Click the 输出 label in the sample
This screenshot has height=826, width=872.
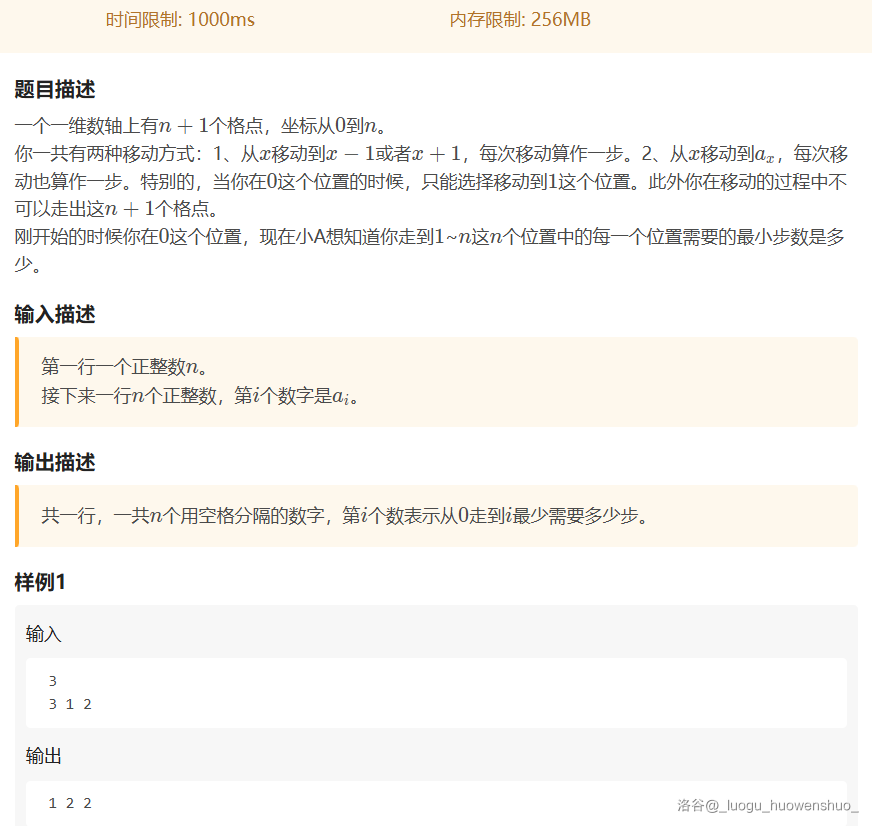pyautogui.click(x=44, y=756)
